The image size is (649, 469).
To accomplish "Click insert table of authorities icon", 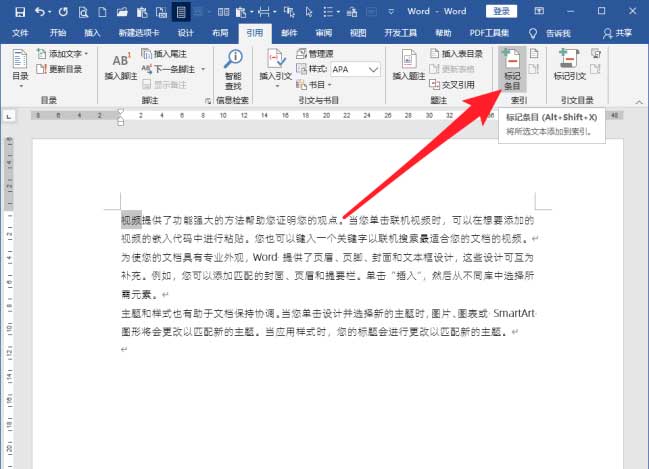I will [x=596, y=54].
